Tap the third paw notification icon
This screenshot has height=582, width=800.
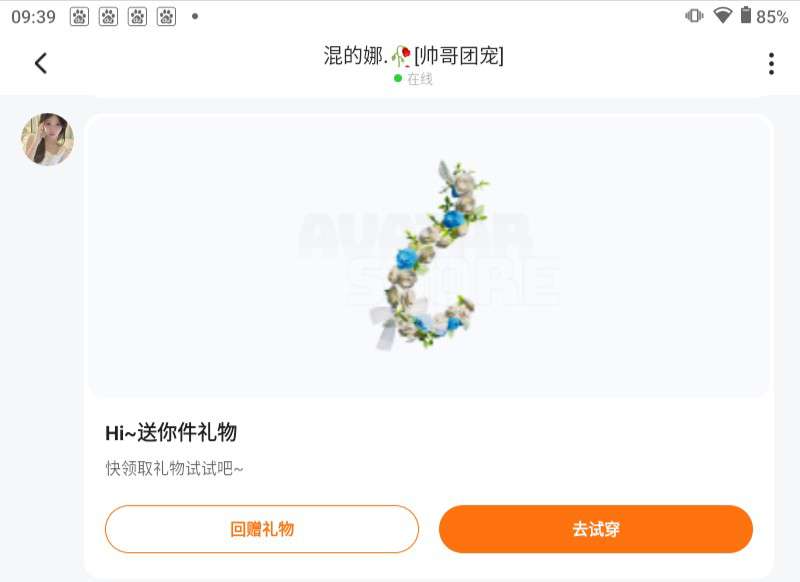click(x=137, y=17)
